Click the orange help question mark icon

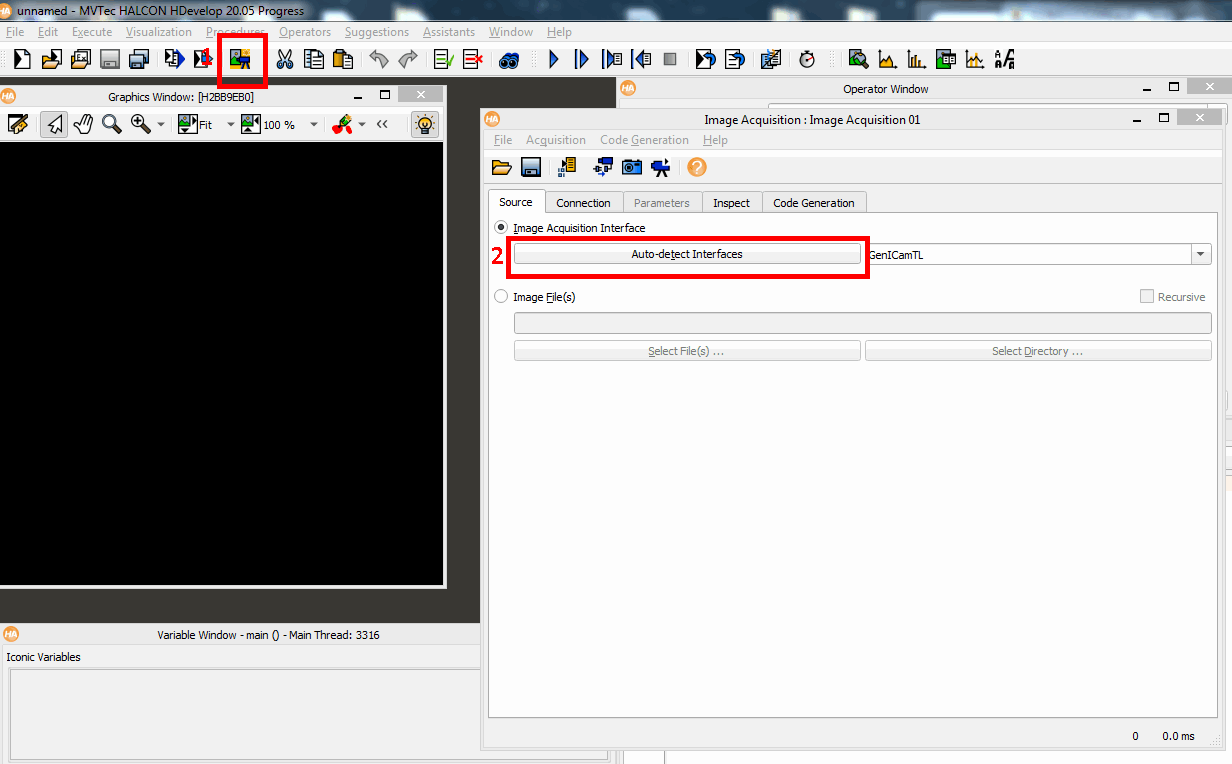click(x=696, y=168)
